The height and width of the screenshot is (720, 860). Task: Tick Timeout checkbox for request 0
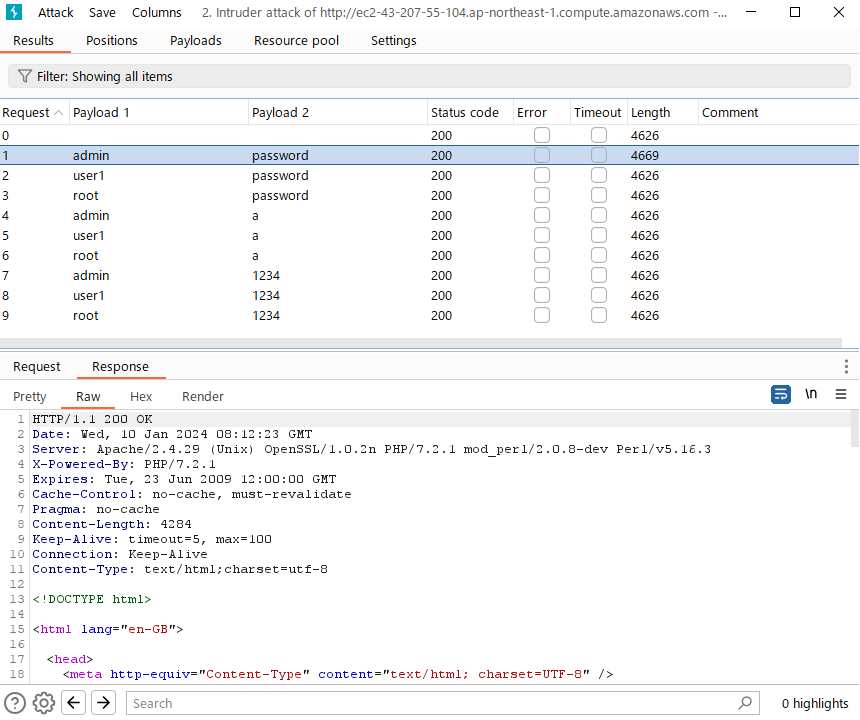tap(599, 135)
